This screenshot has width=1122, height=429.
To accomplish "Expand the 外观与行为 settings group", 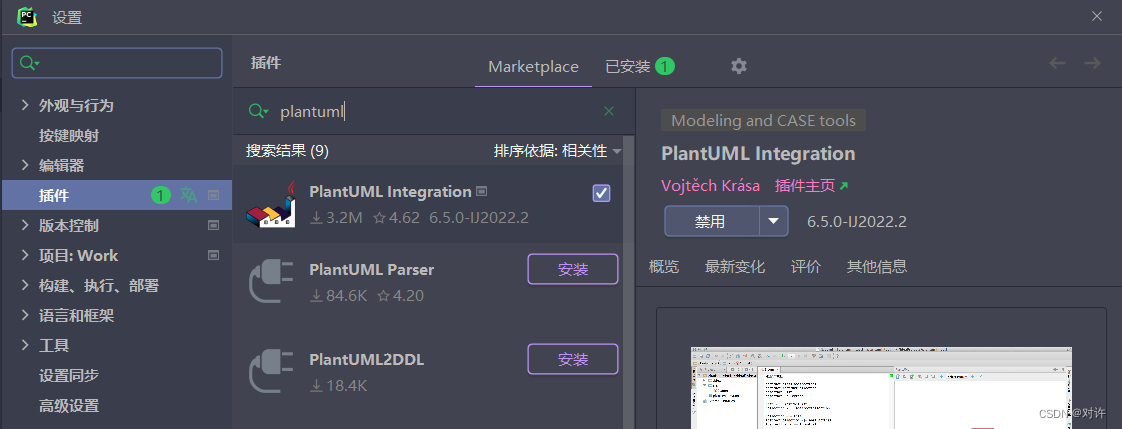I will click(25, 105).
